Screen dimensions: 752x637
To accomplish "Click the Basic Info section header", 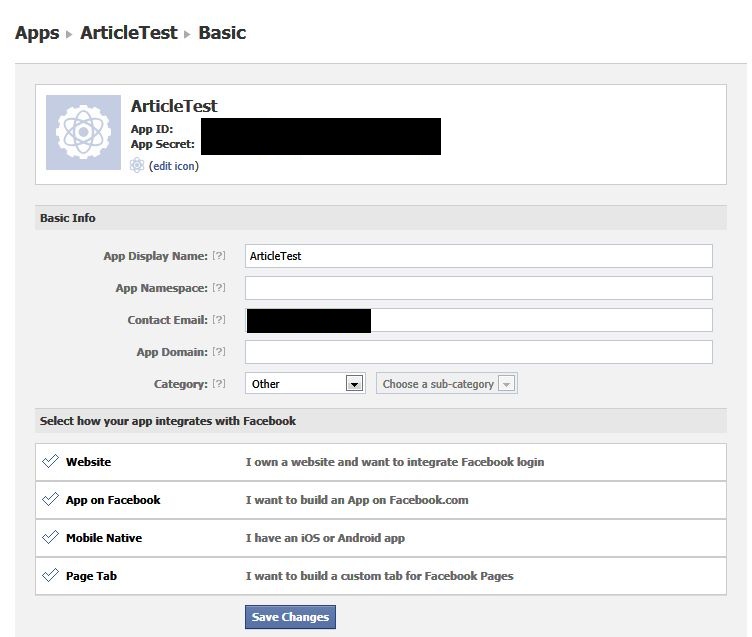I will pyautogui.click(x=381, y=218).
